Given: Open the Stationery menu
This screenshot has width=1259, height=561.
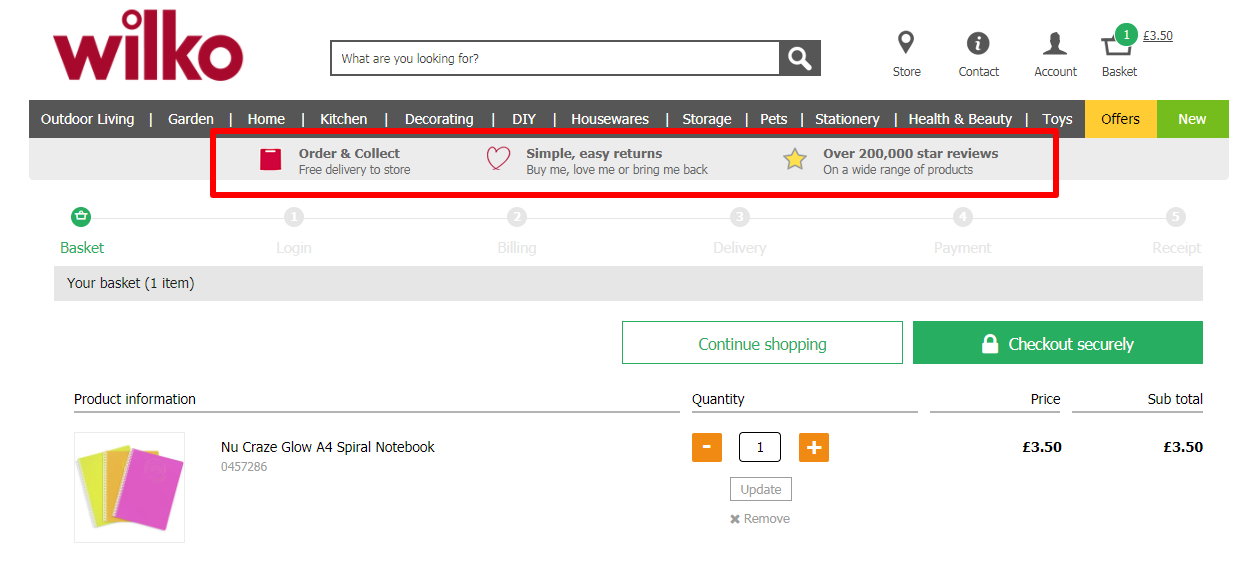Looking at the screenshot, I should tap(847, 119).
